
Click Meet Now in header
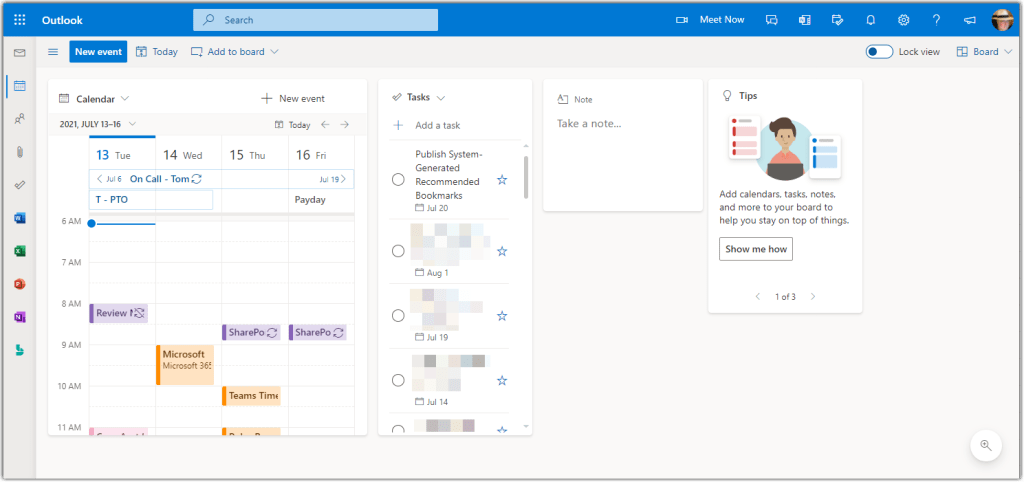coord(712,19)
